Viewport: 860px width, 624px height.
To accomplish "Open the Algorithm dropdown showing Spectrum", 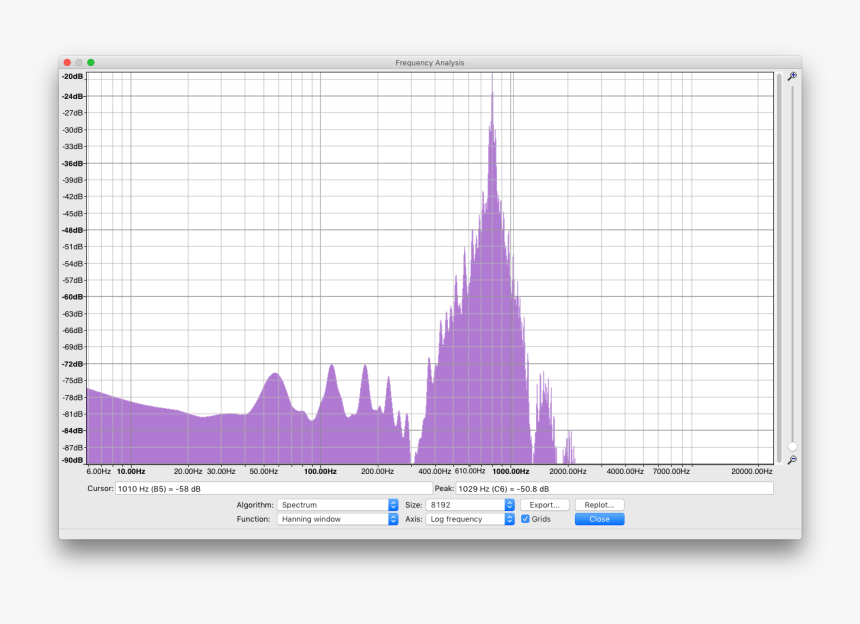I will 338,505.
